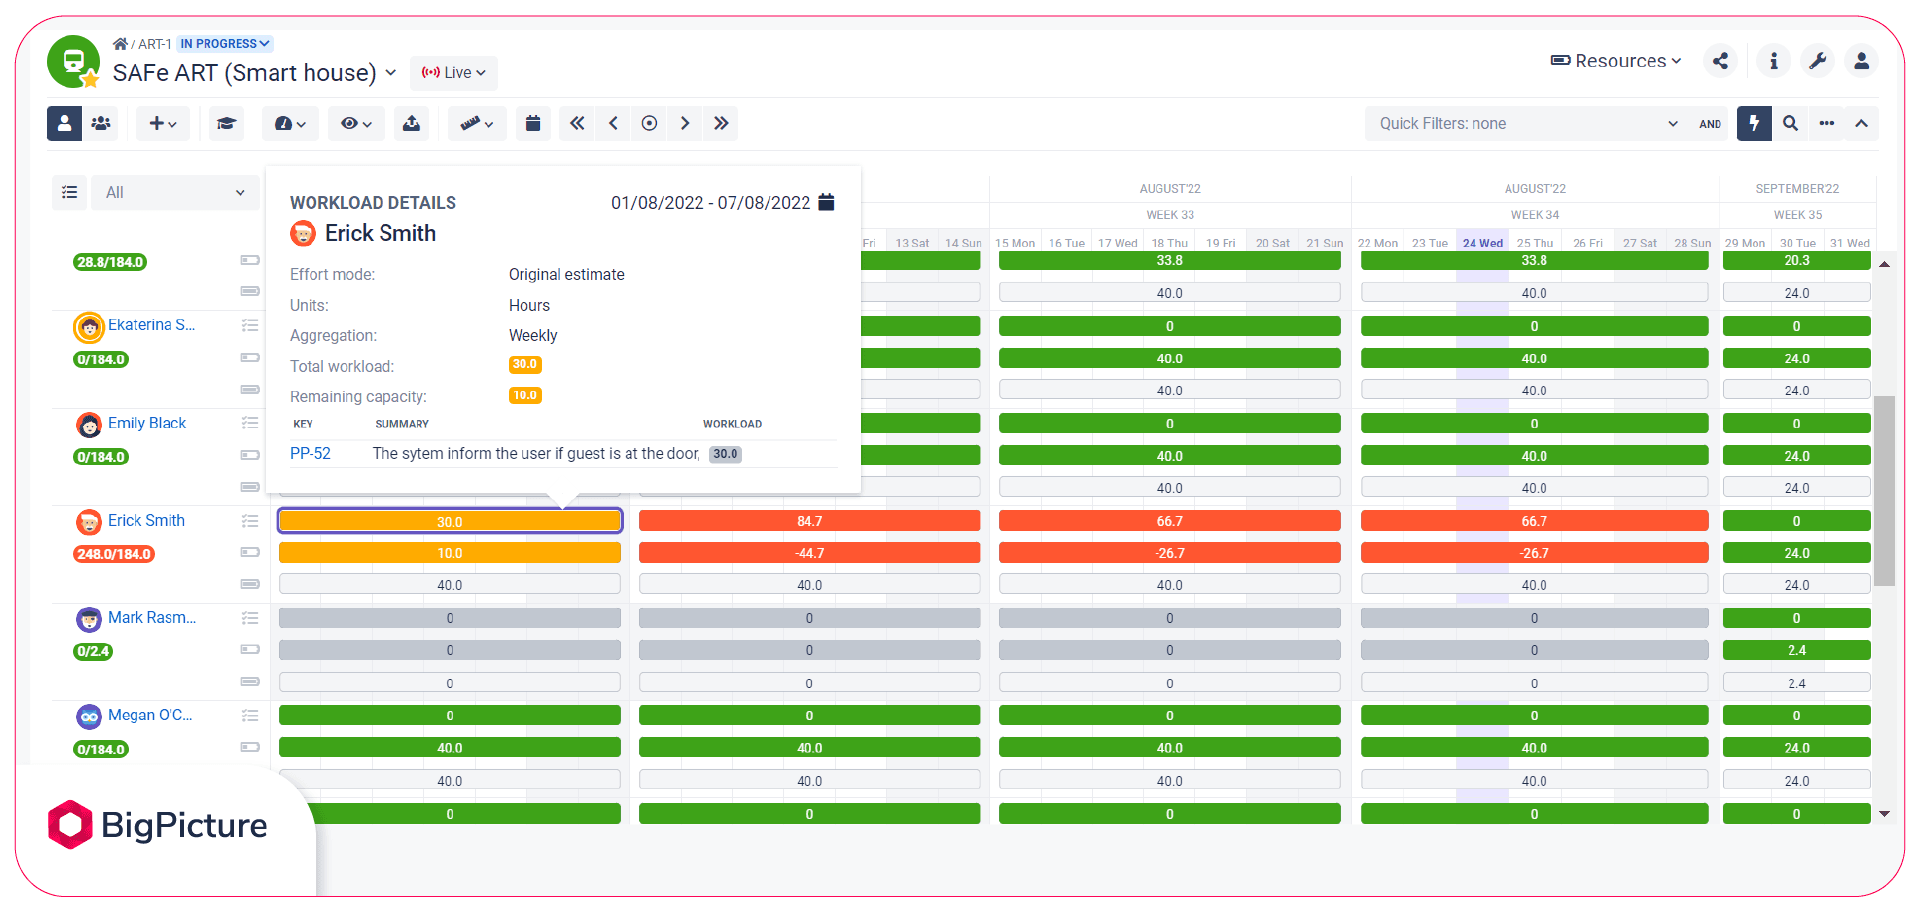1920x920 pixels.
Task: Open the Quick Filters dropdown
Action: pyautogui.click(x=1528, y=123)
